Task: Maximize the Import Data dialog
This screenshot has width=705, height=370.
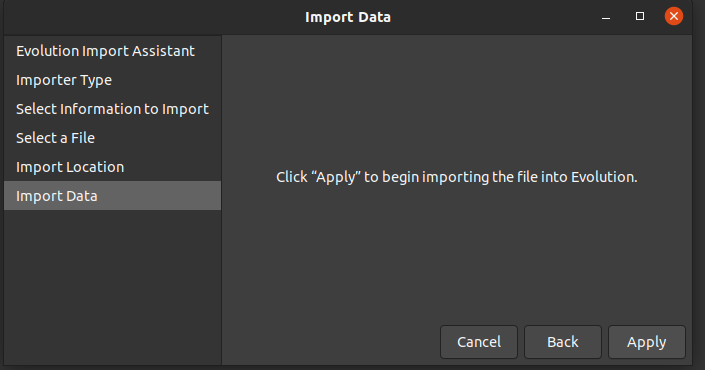Action: pos(640,16)
